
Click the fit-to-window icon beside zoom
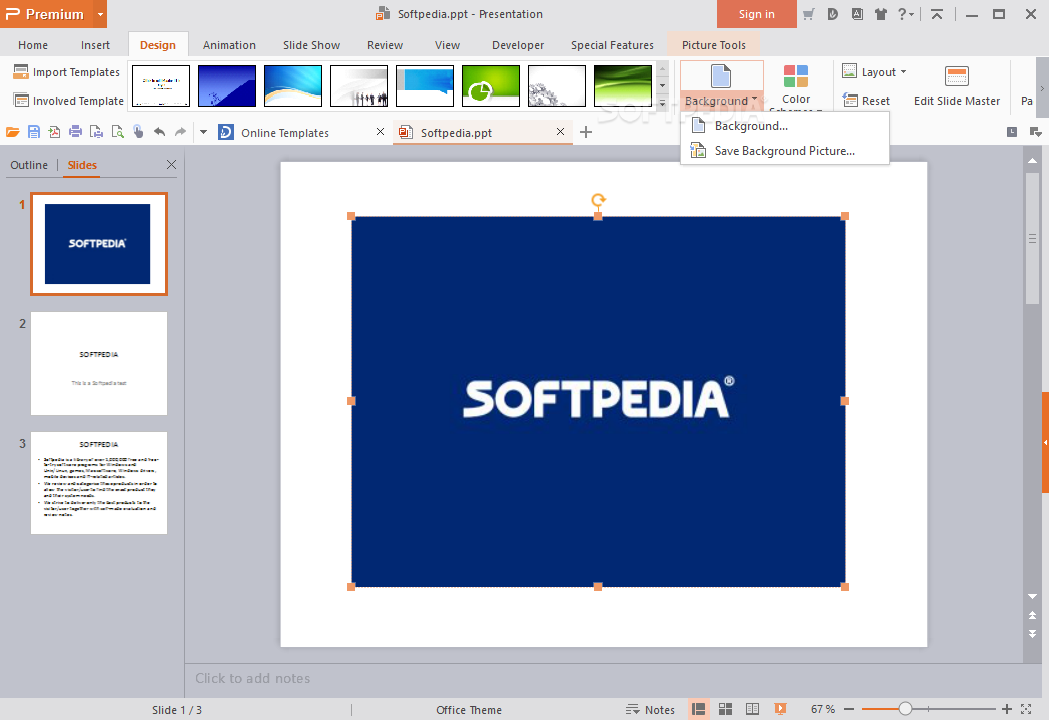[1026, 709]
